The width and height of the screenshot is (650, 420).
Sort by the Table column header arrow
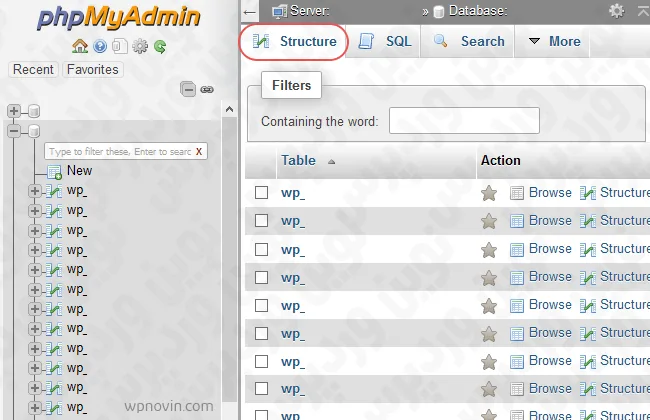pyautogui.click(x=331, y=162)
